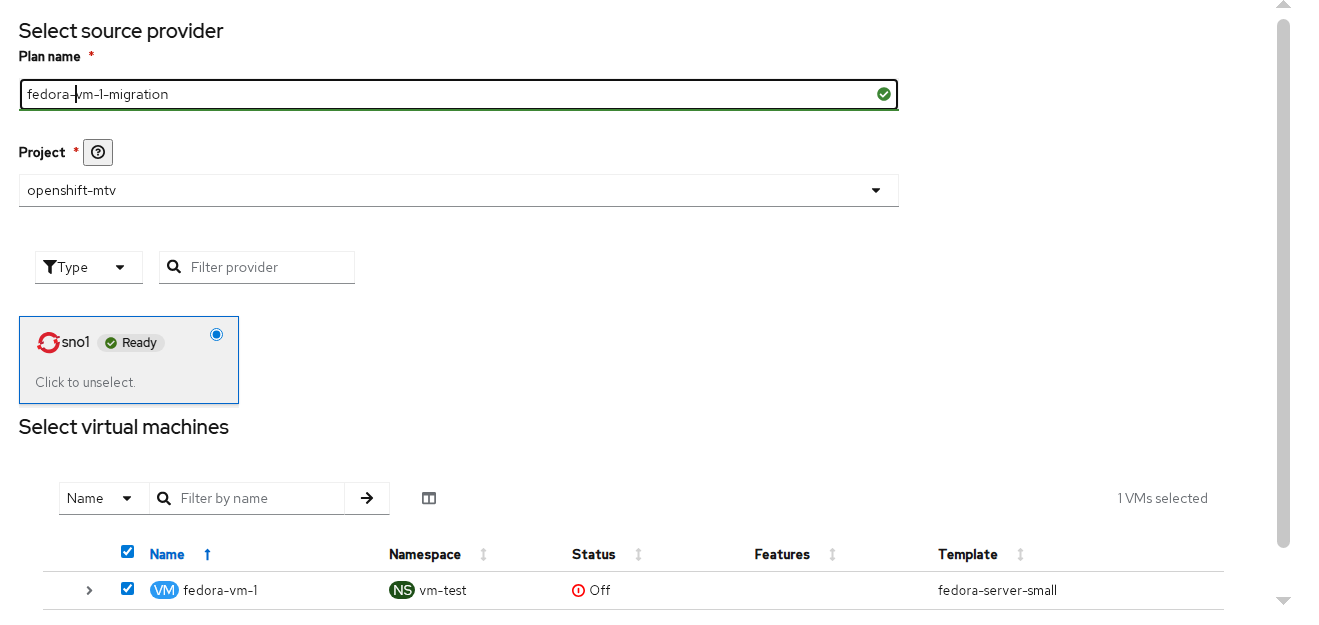The height and width of the screenshot is (625, 1319).
Task: Sort by the Template column sort icon
Action: click(x=1021, y=554)
